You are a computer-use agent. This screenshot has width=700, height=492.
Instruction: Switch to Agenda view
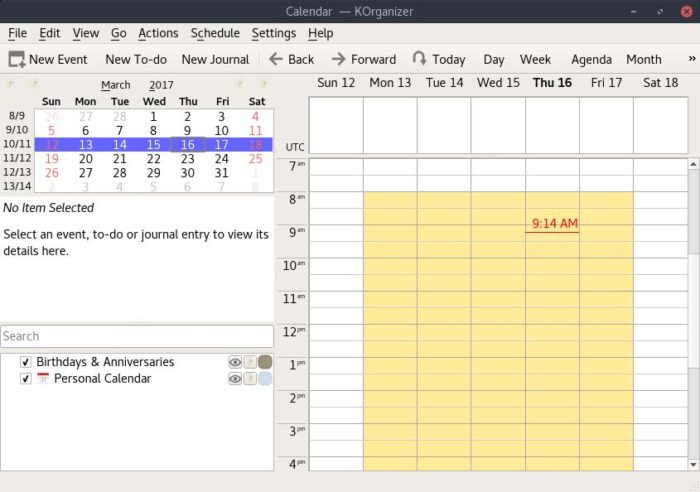click(x=592, y=59)
